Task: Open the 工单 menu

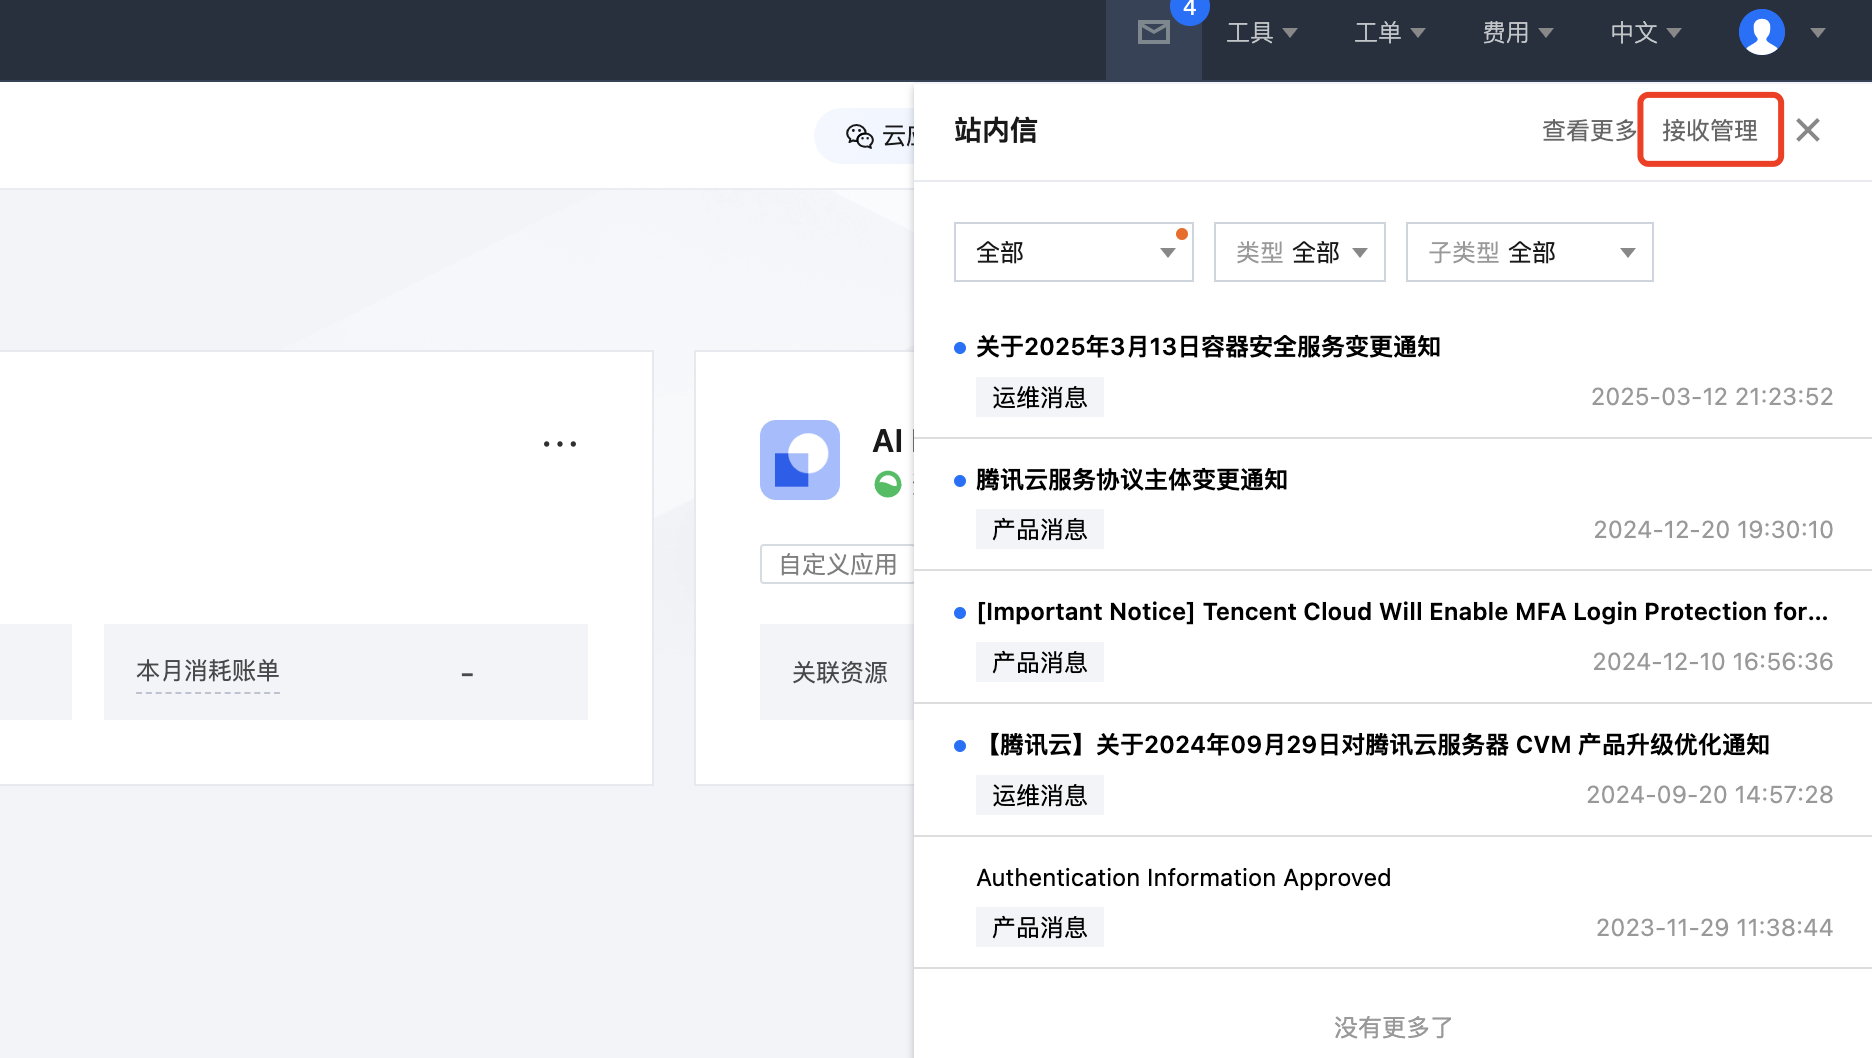Action: coord(1390,33)
